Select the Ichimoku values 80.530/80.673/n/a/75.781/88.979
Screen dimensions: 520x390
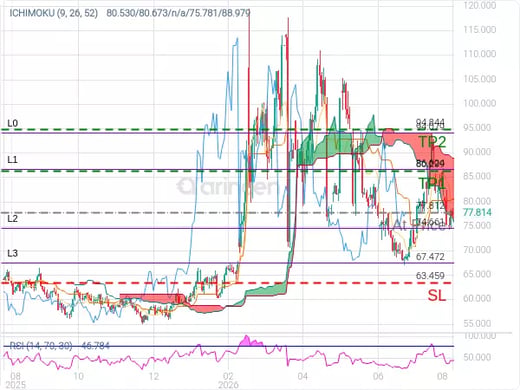(178, 13)
